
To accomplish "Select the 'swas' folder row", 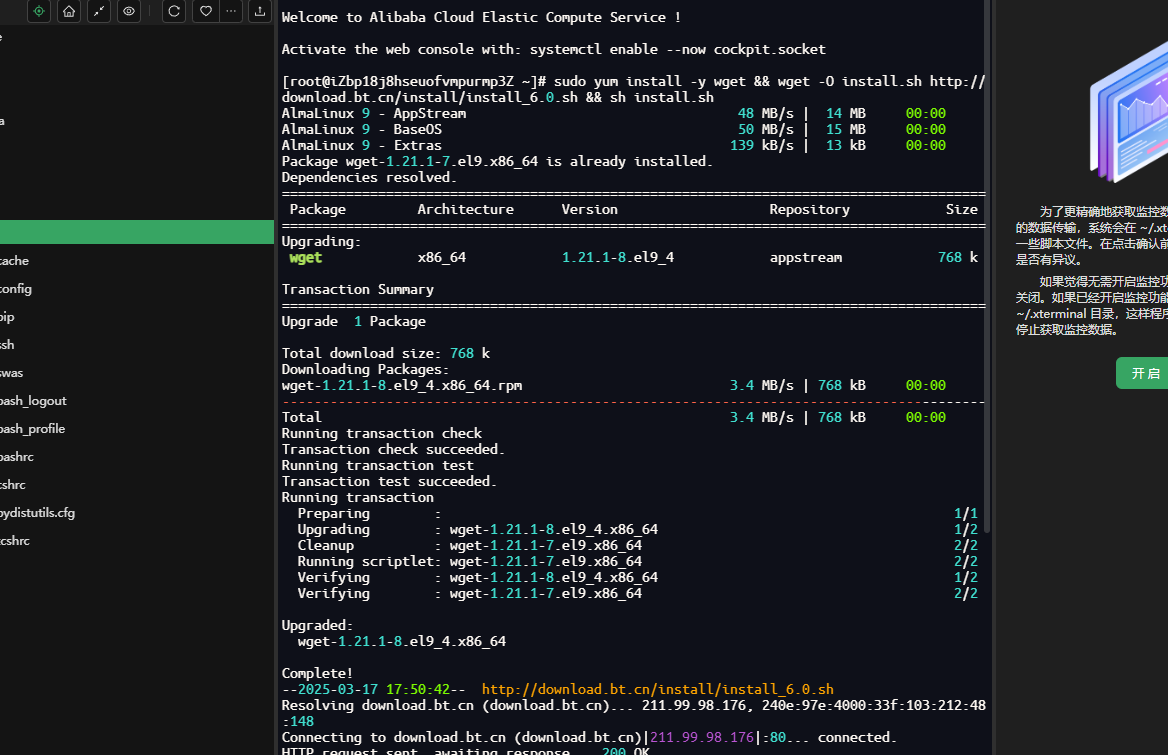I will tap(137, 373).
